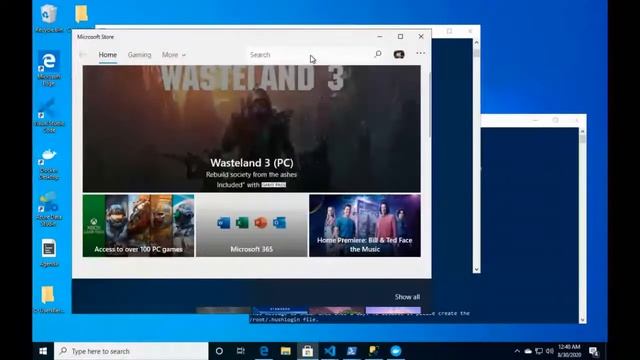
Task: Switch to the Home tab in Microsoft Store
Action: [108, 55]
